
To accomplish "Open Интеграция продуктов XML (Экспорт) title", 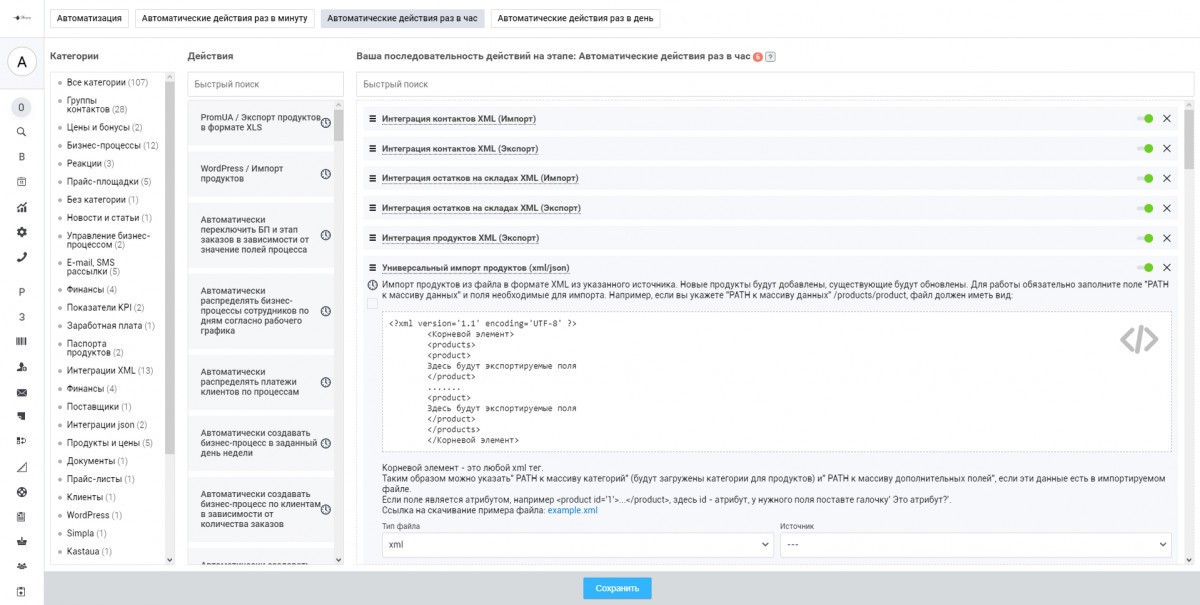I will click(x=460, y=238).
